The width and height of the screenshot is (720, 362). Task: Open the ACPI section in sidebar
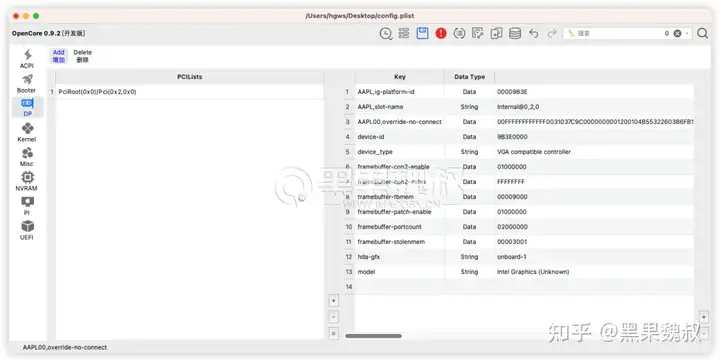click(x=27, y=59)
